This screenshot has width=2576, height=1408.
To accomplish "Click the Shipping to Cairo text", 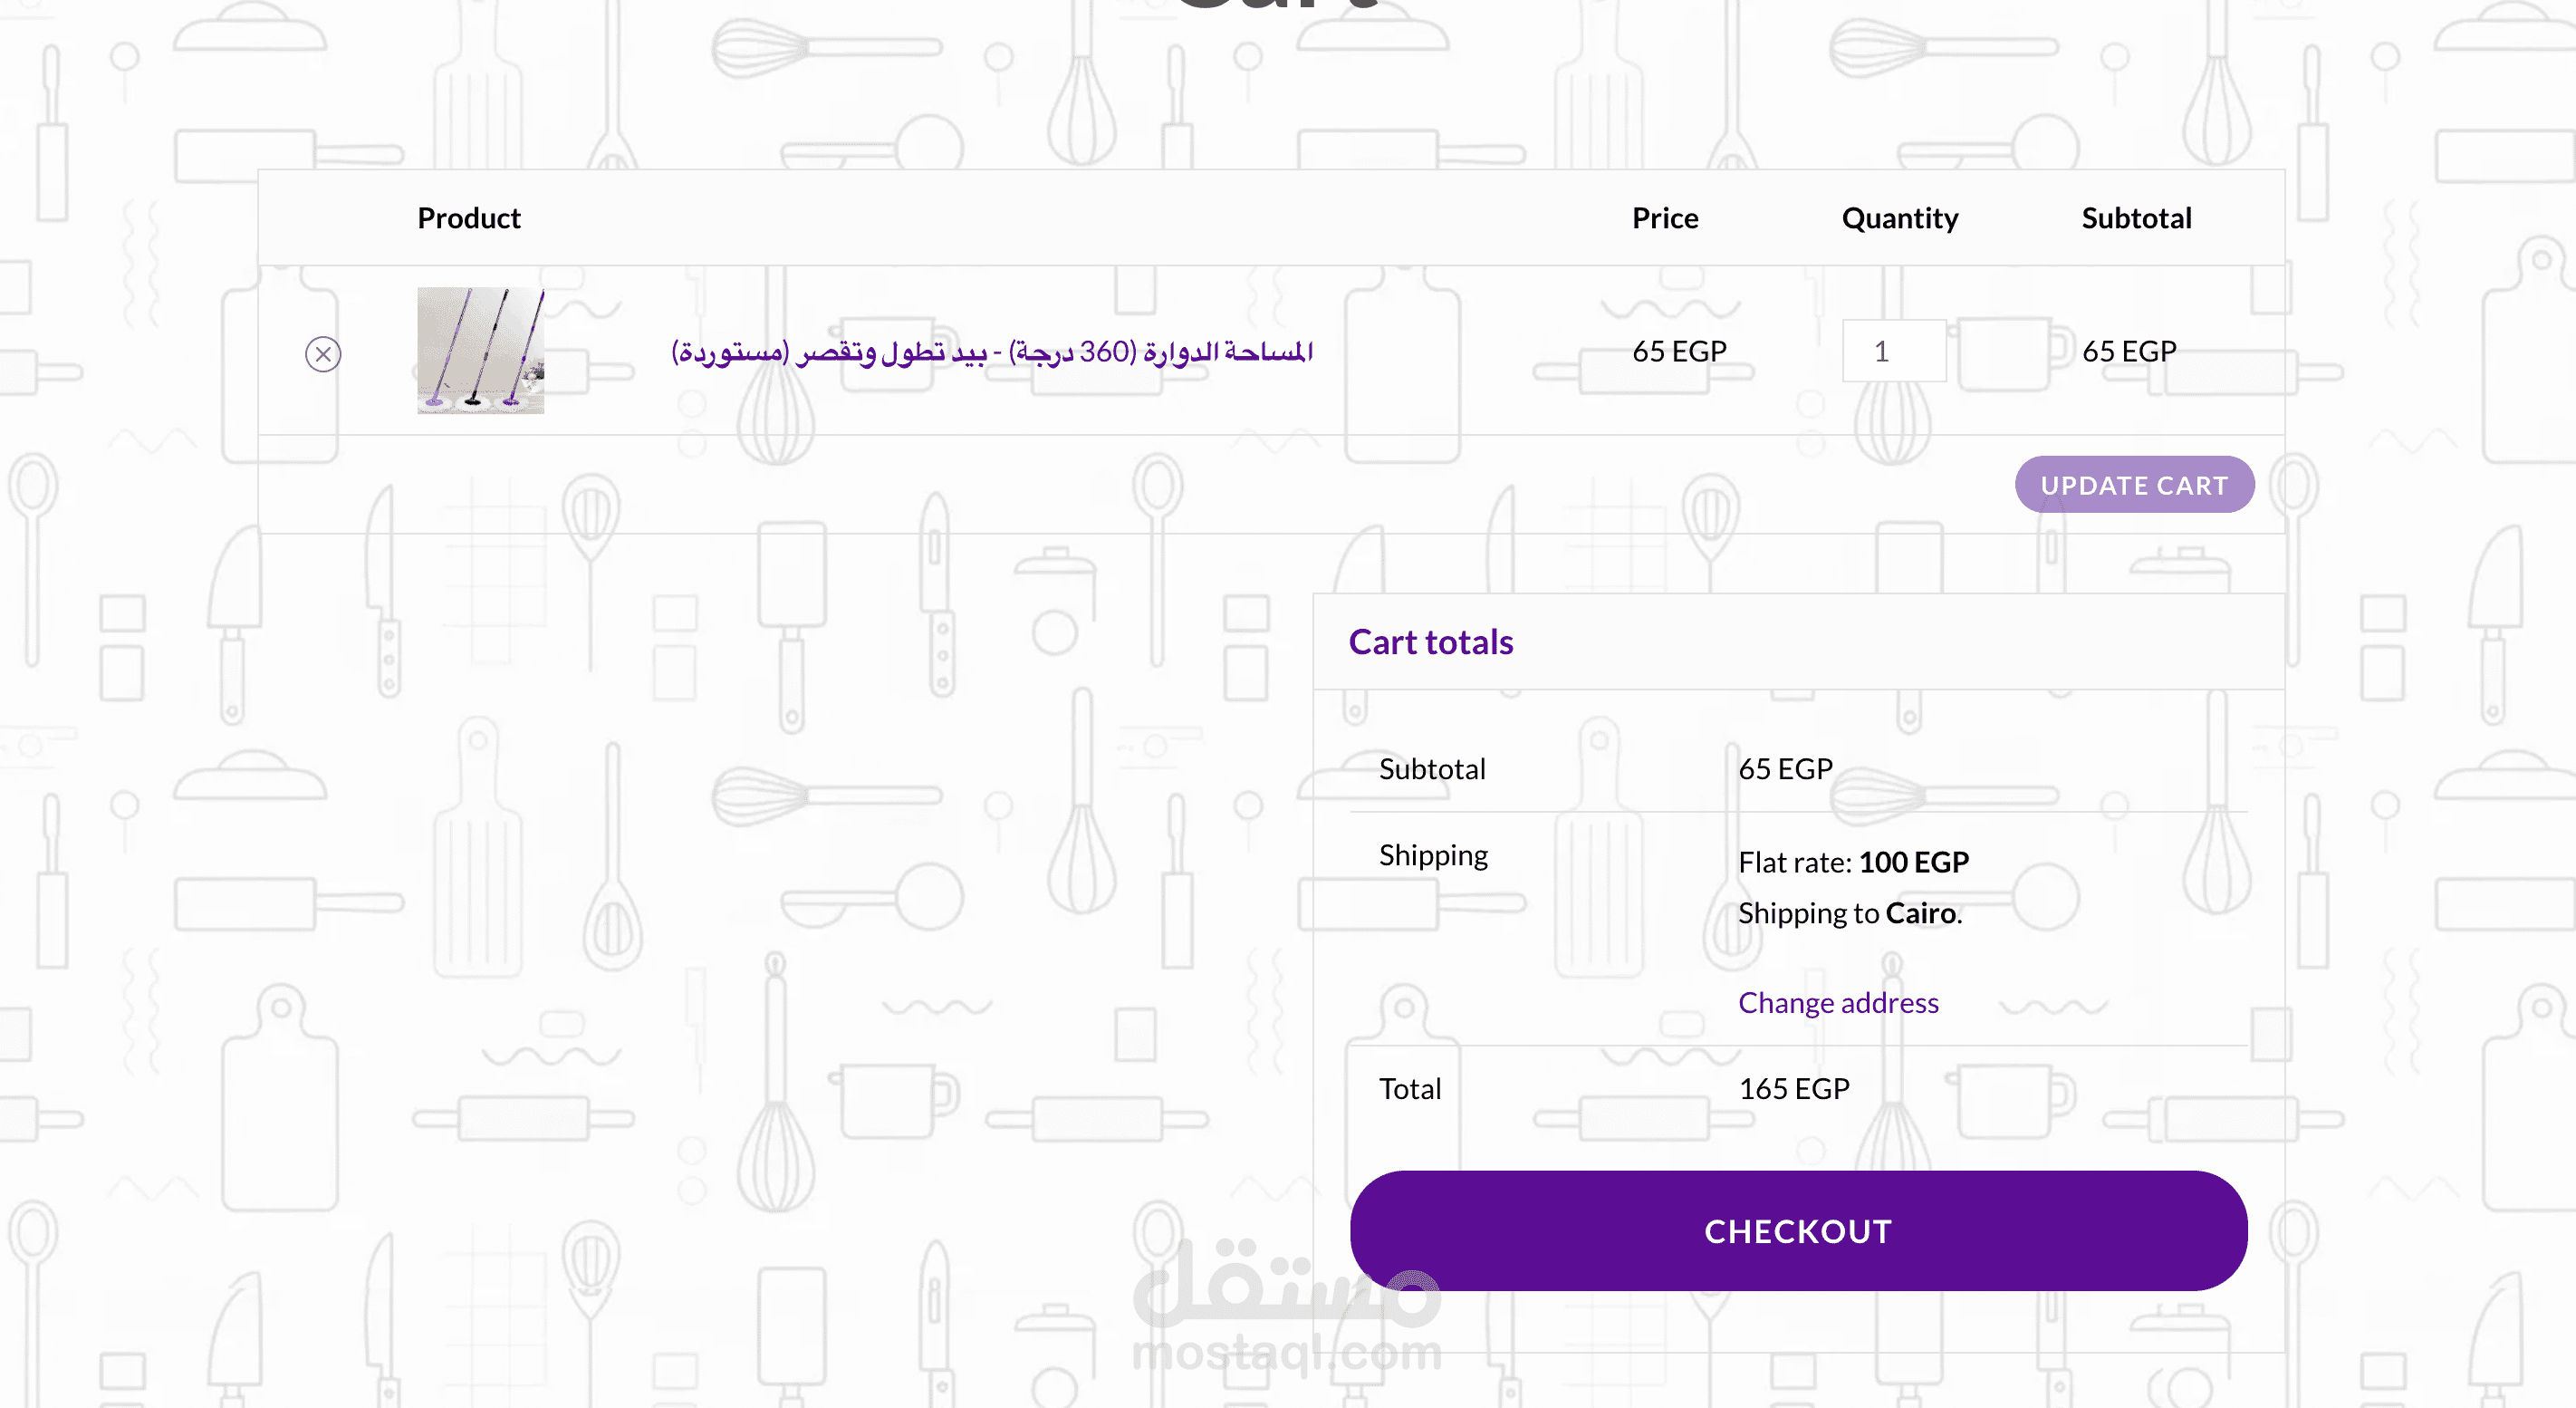I will pyautogui.click(x=1849, y=913).
